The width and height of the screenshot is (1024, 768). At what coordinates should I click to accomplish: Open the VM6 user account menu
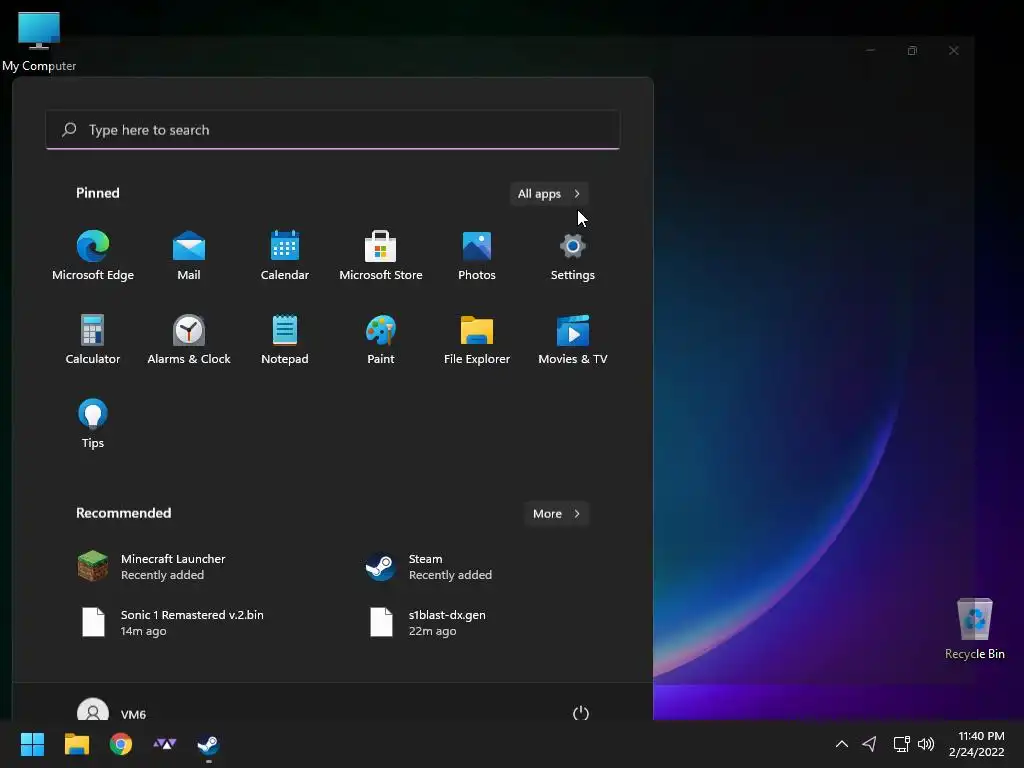[112, 713]
